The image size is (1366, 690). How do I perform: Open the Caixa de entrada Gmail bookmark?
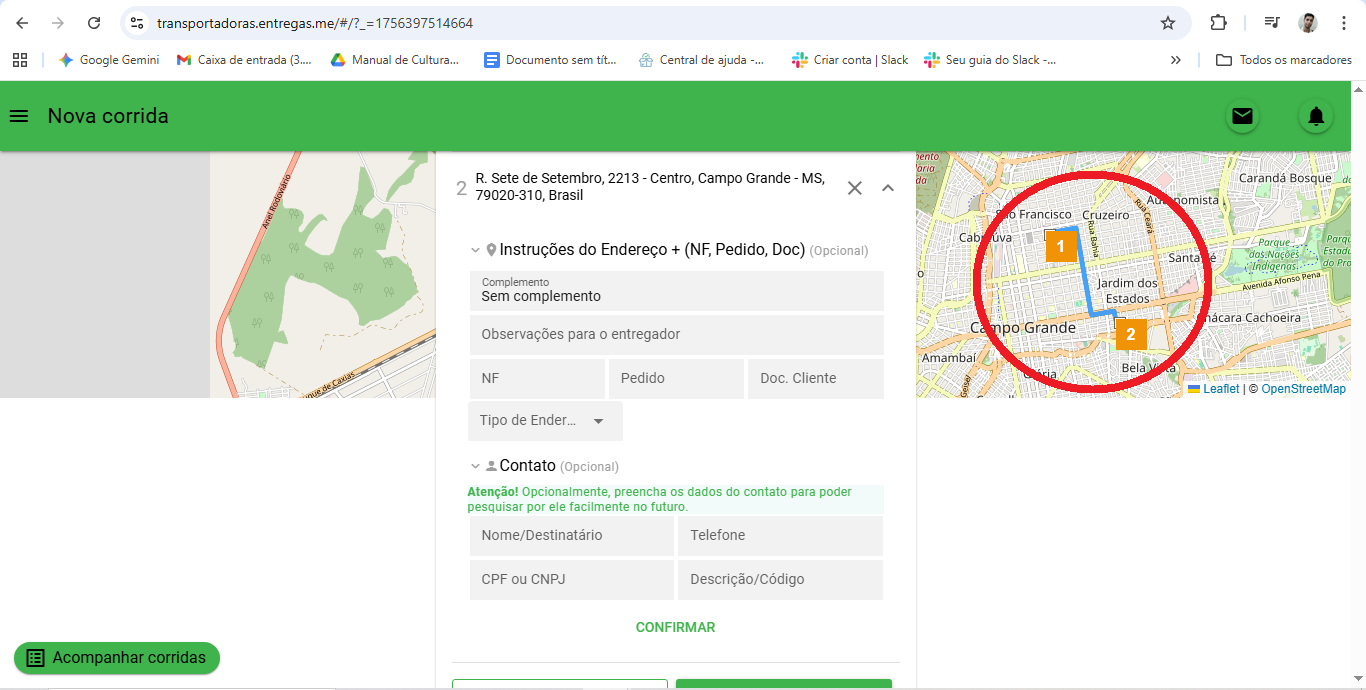[x=244, y=60]
